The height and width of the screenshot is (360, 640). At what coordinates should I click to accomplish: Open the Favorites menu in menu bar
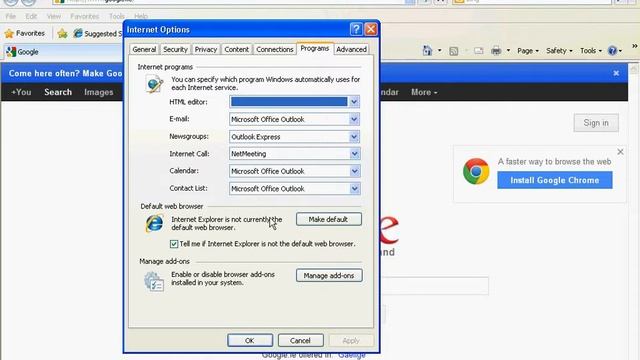point(84,16)
